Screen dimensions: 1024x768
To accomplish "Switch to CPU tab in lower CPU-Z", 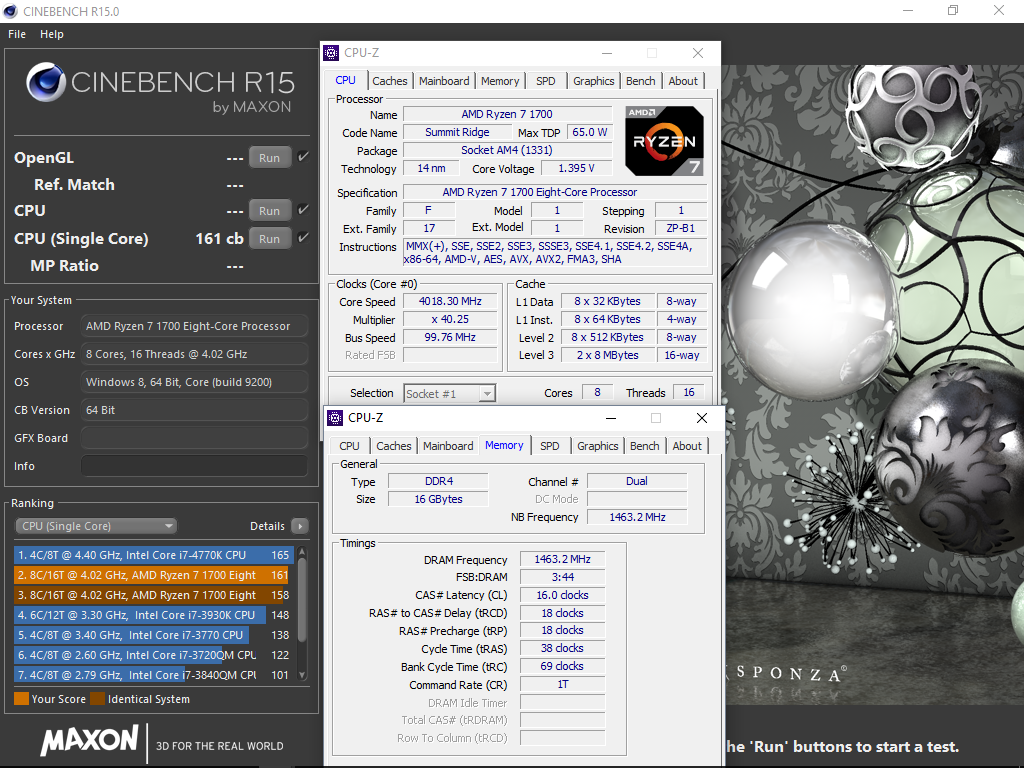I will (349, 446).
